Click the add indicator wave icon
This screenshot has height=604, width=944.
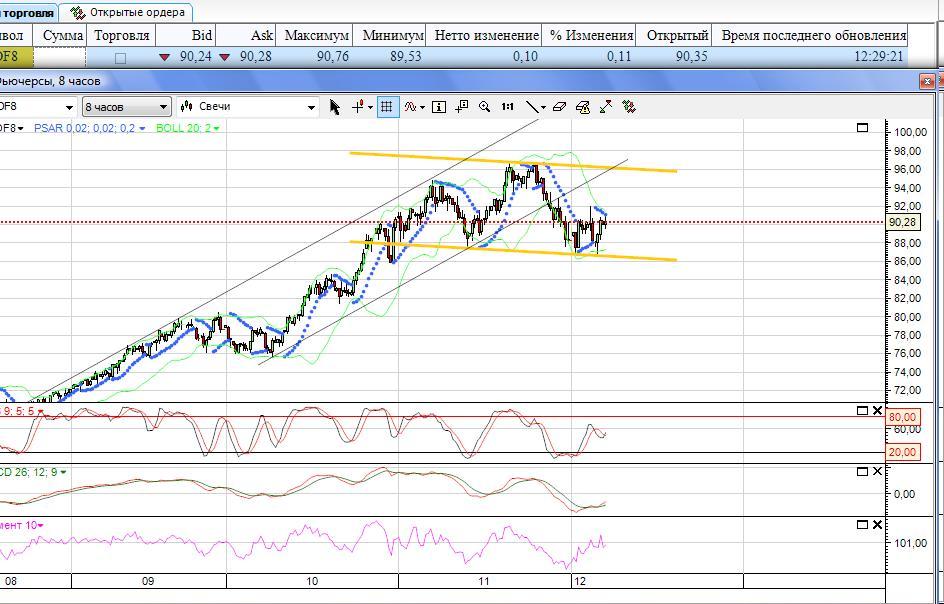pyautogui.click(x=411, y=107)
